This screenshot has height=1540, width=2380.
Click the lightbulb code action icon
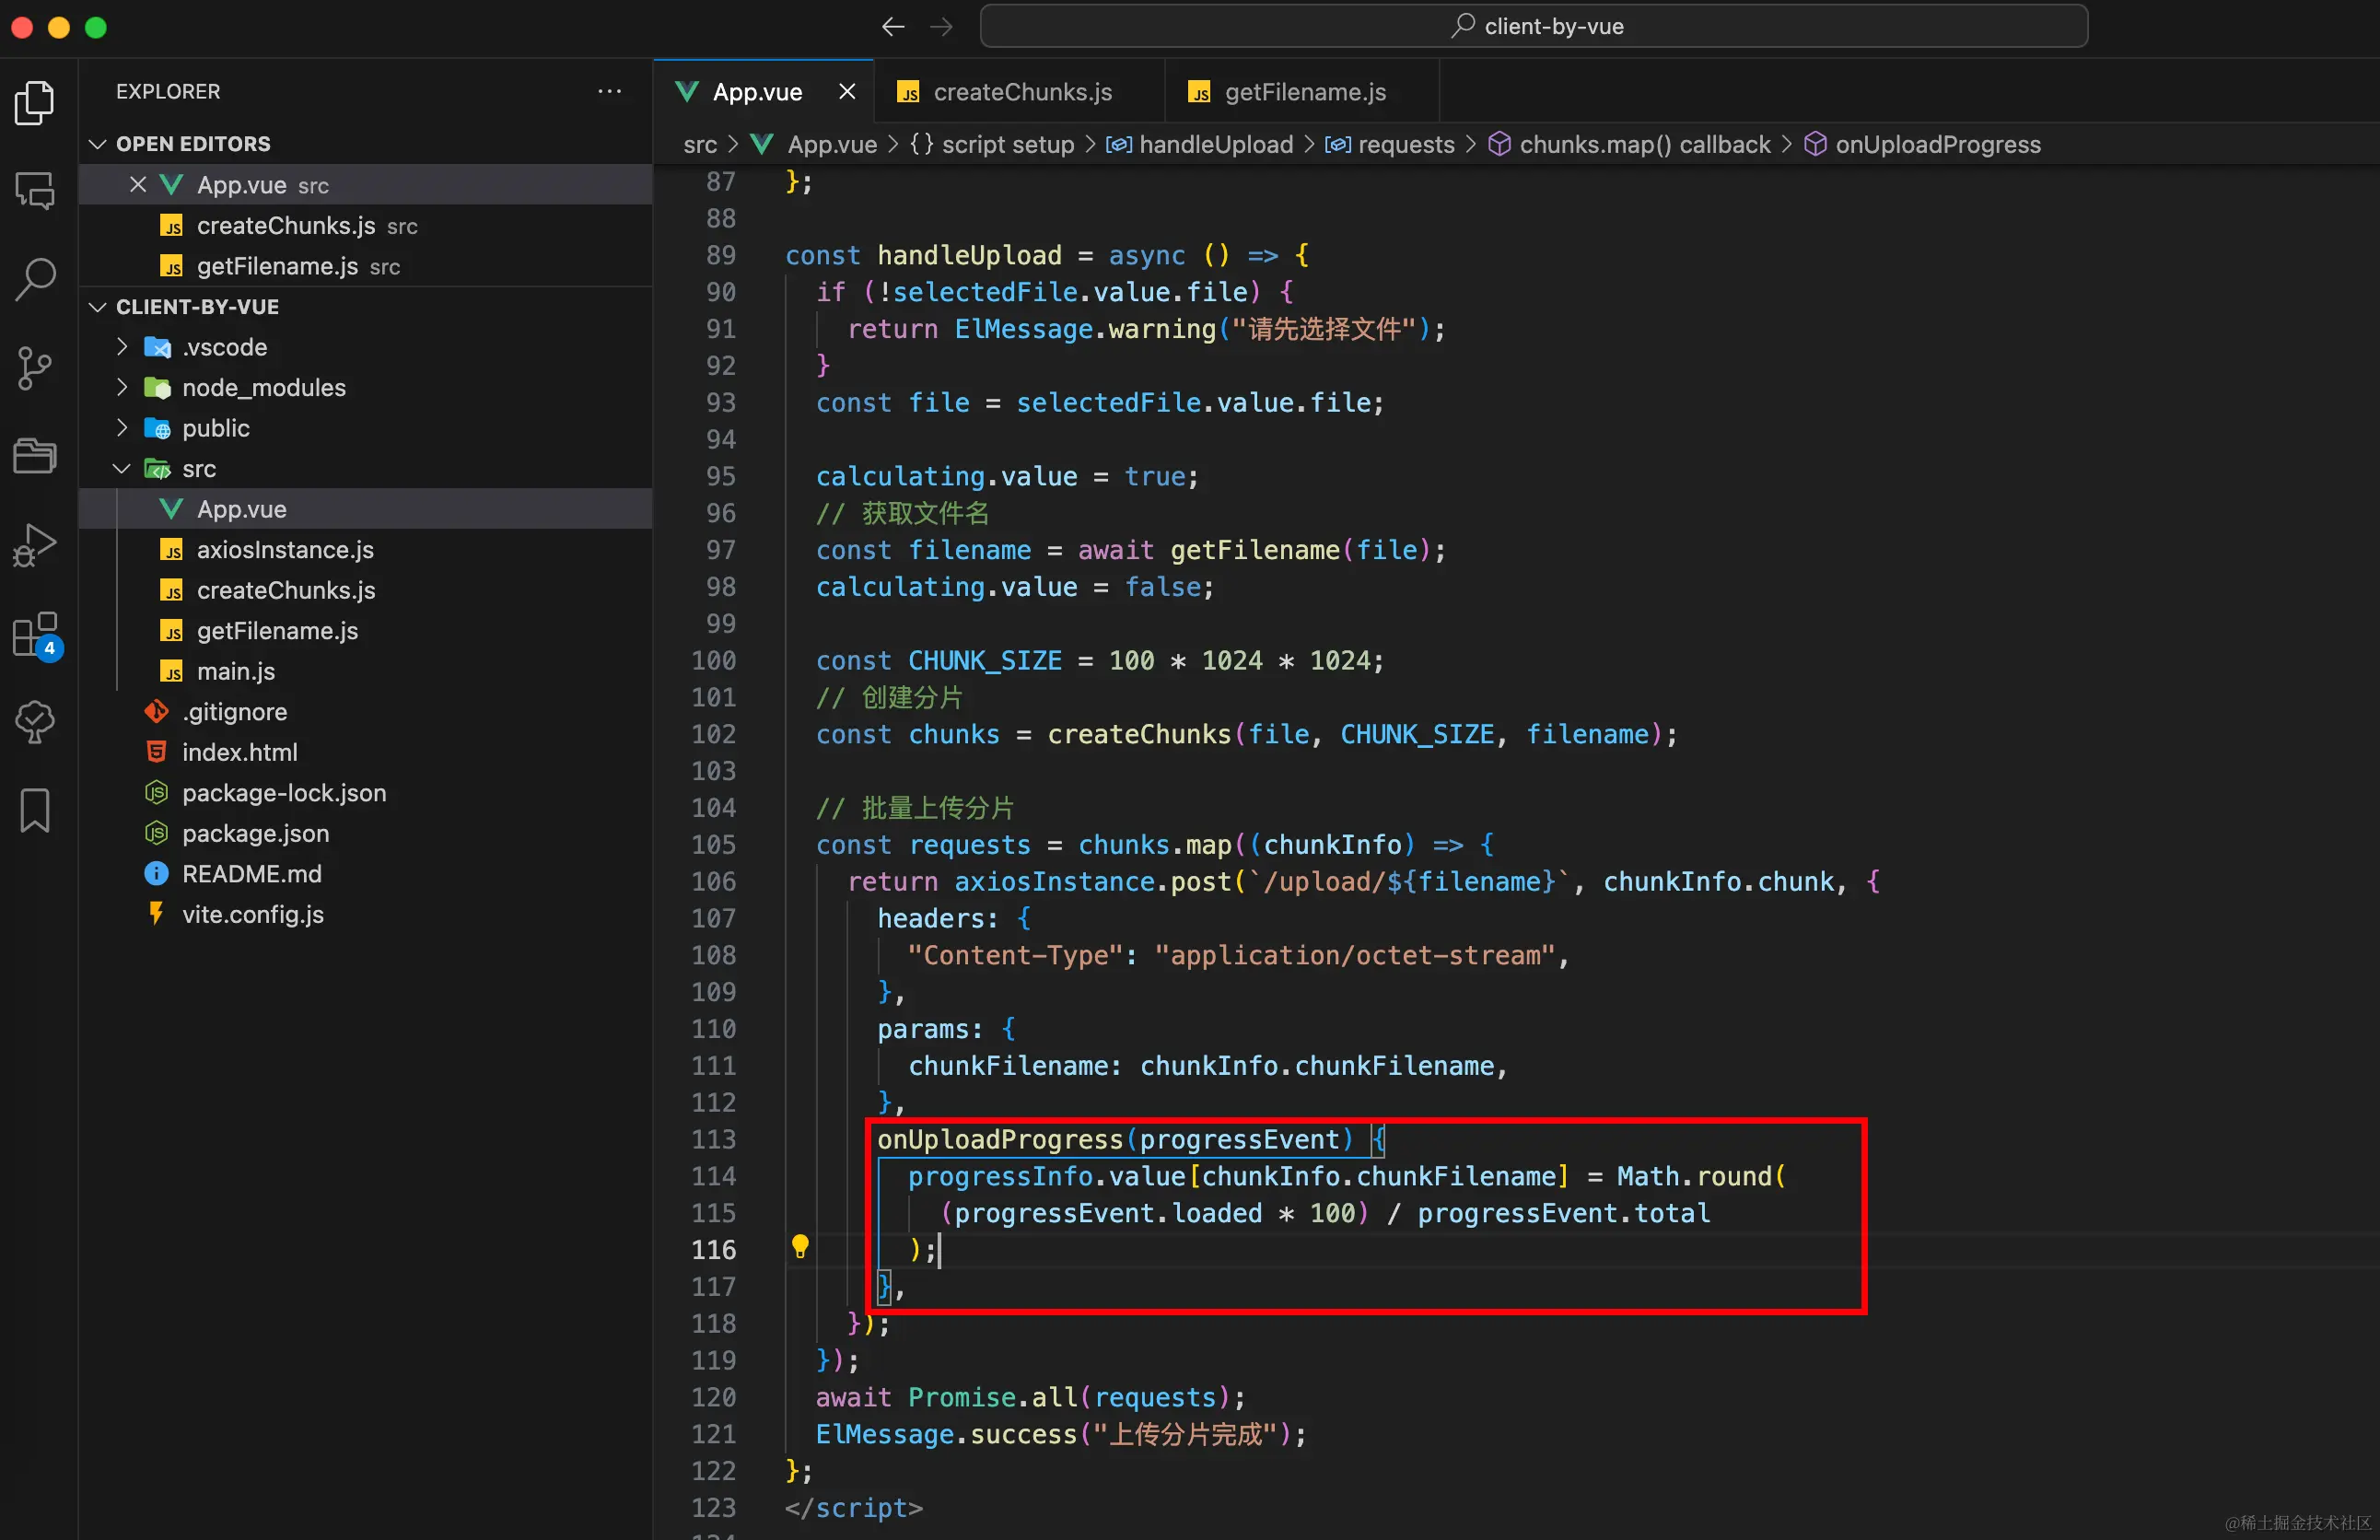800,1246
